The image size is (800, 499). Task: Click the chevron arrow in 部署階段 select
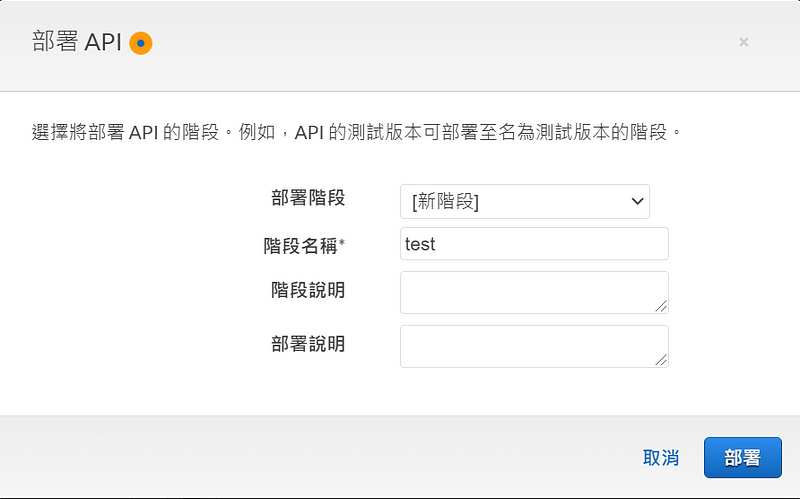pyautogui.click(x=637, y=202)
